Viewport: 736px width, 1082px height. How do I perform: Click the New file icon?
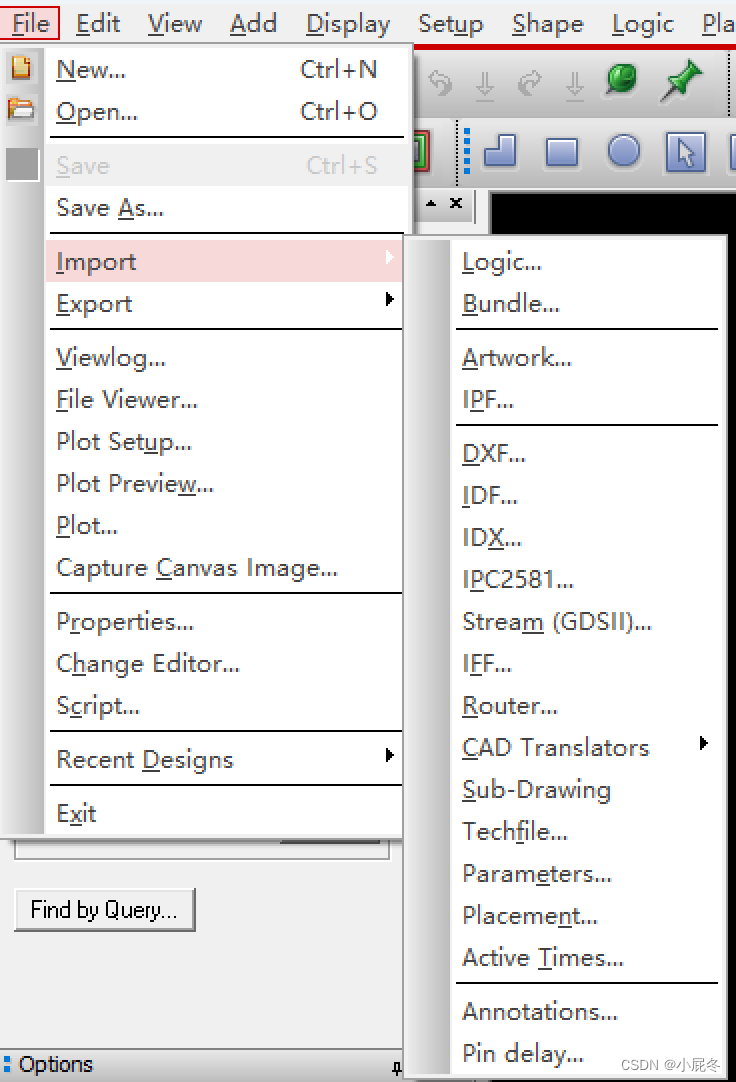coord(21,68)
